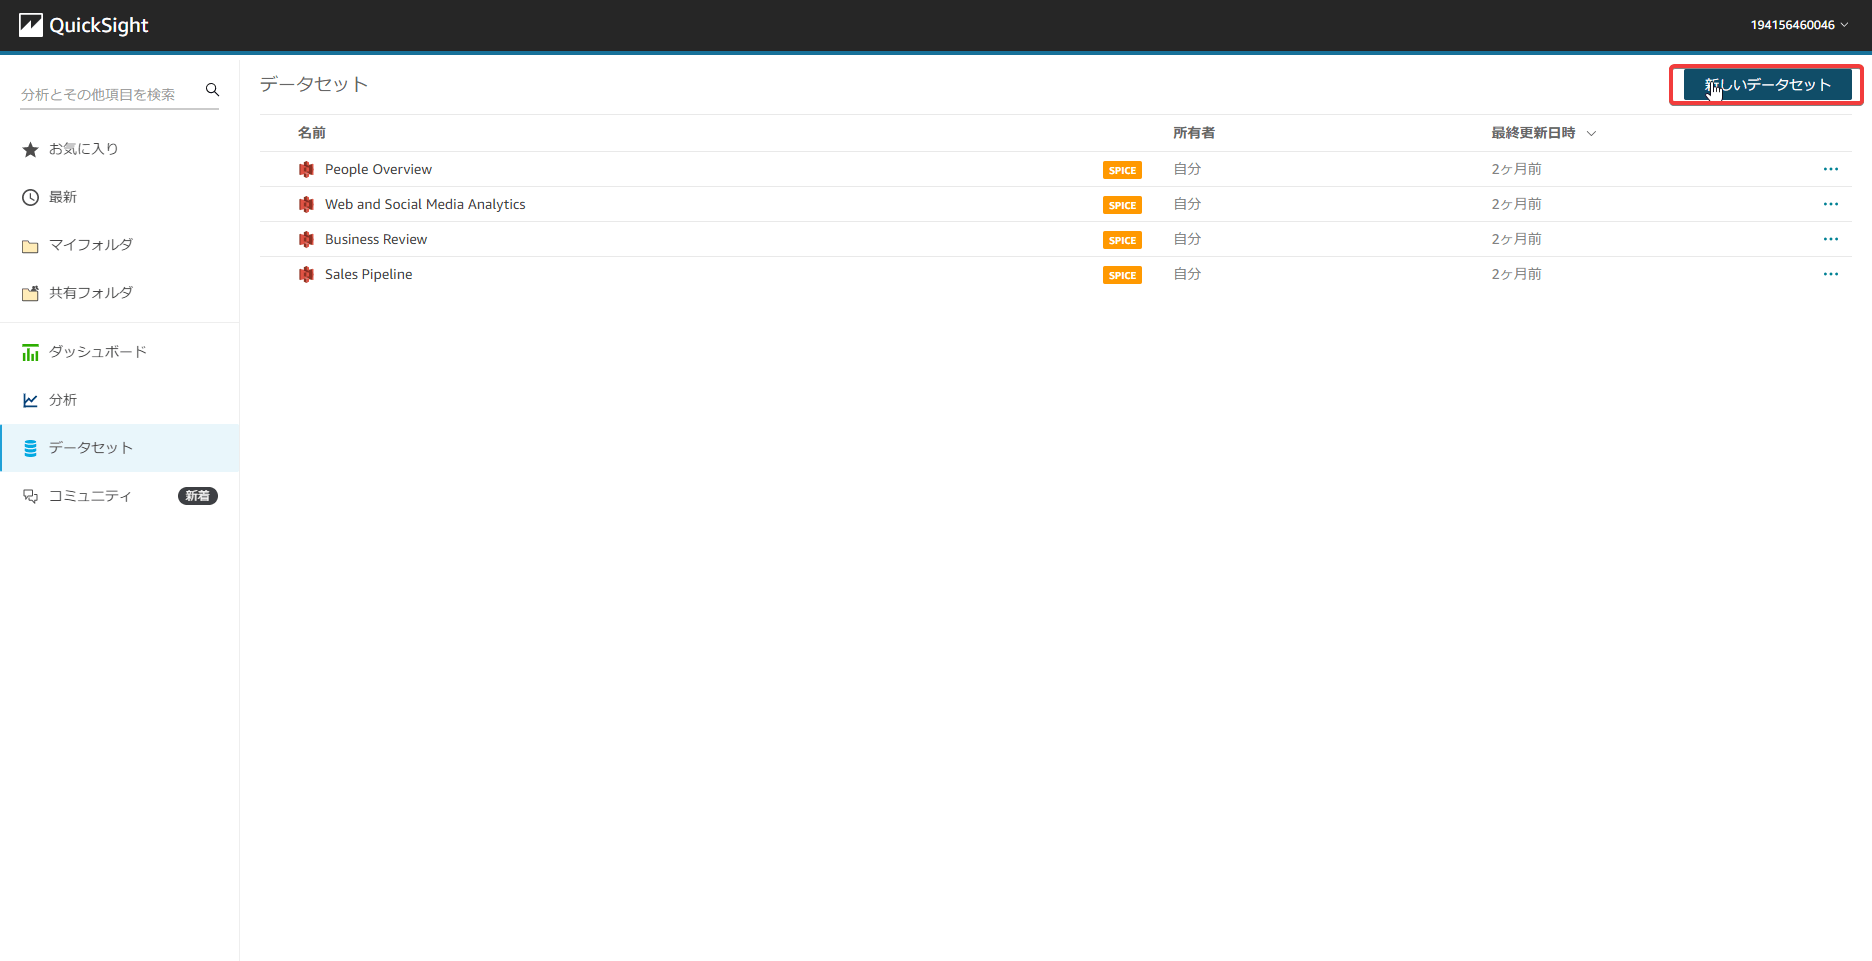This screenshot has width=1872, height=961.
Task: Click 自分 owner in Business Review row
Action: tap(1187, 239)
